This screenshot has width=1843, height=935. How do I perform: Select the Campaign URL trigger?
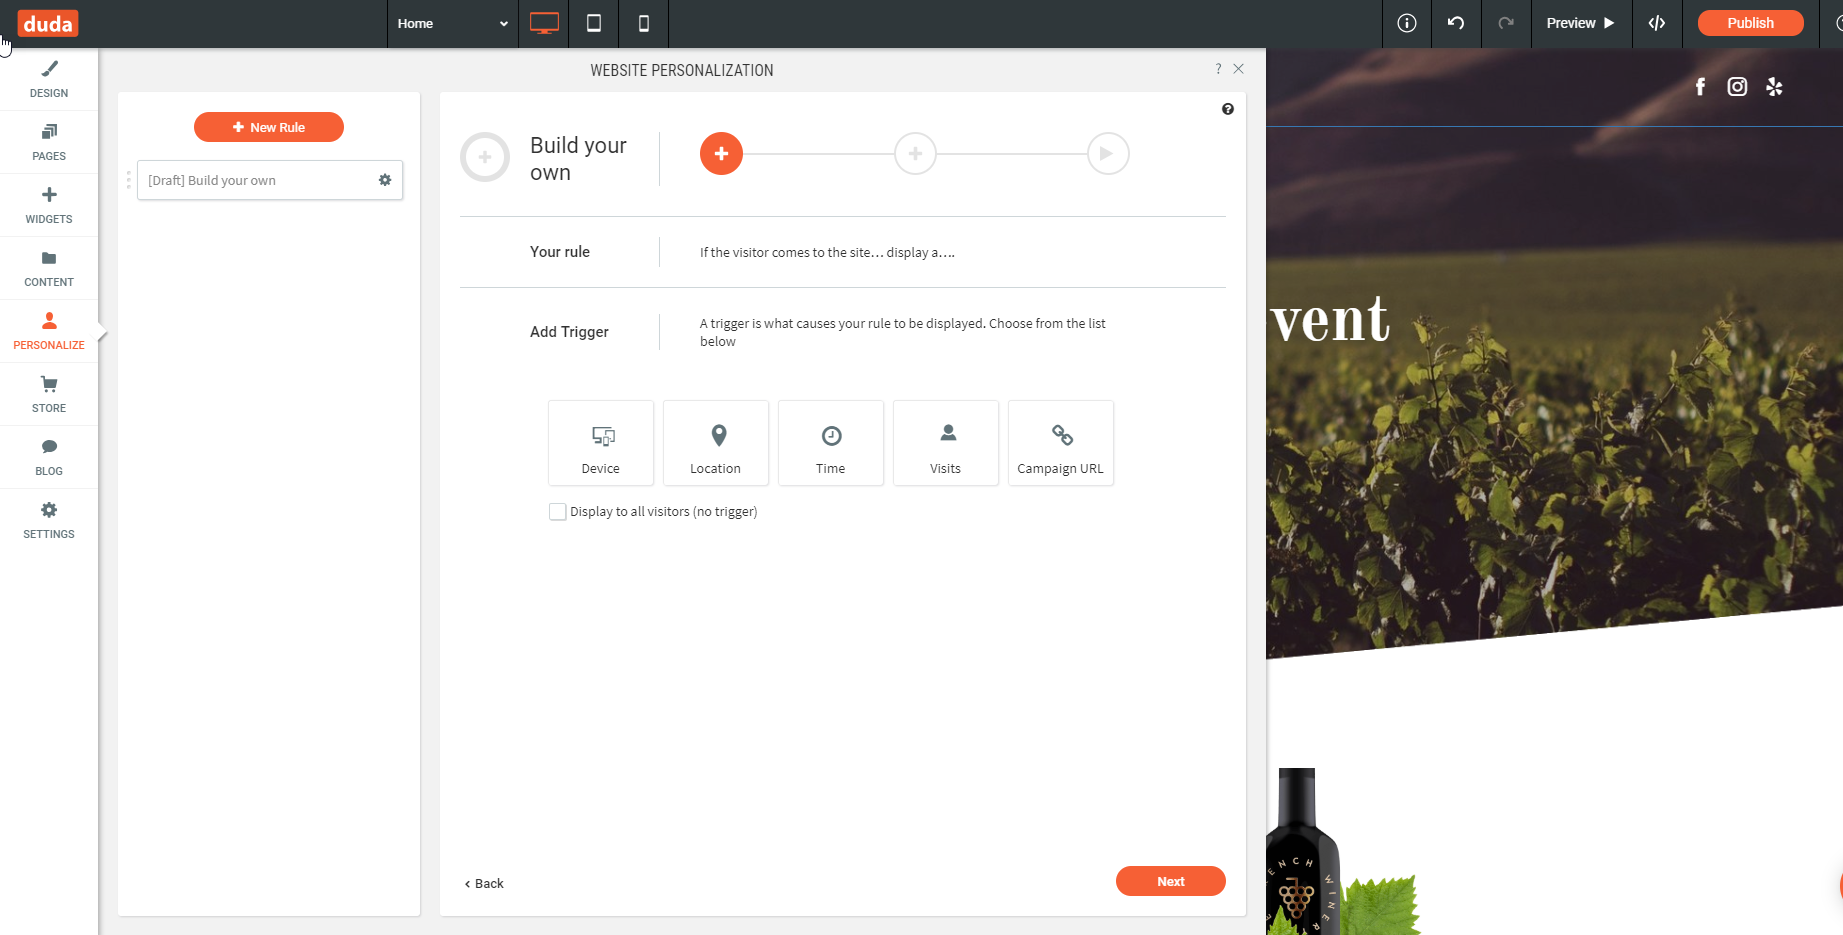coord(1061,443)
